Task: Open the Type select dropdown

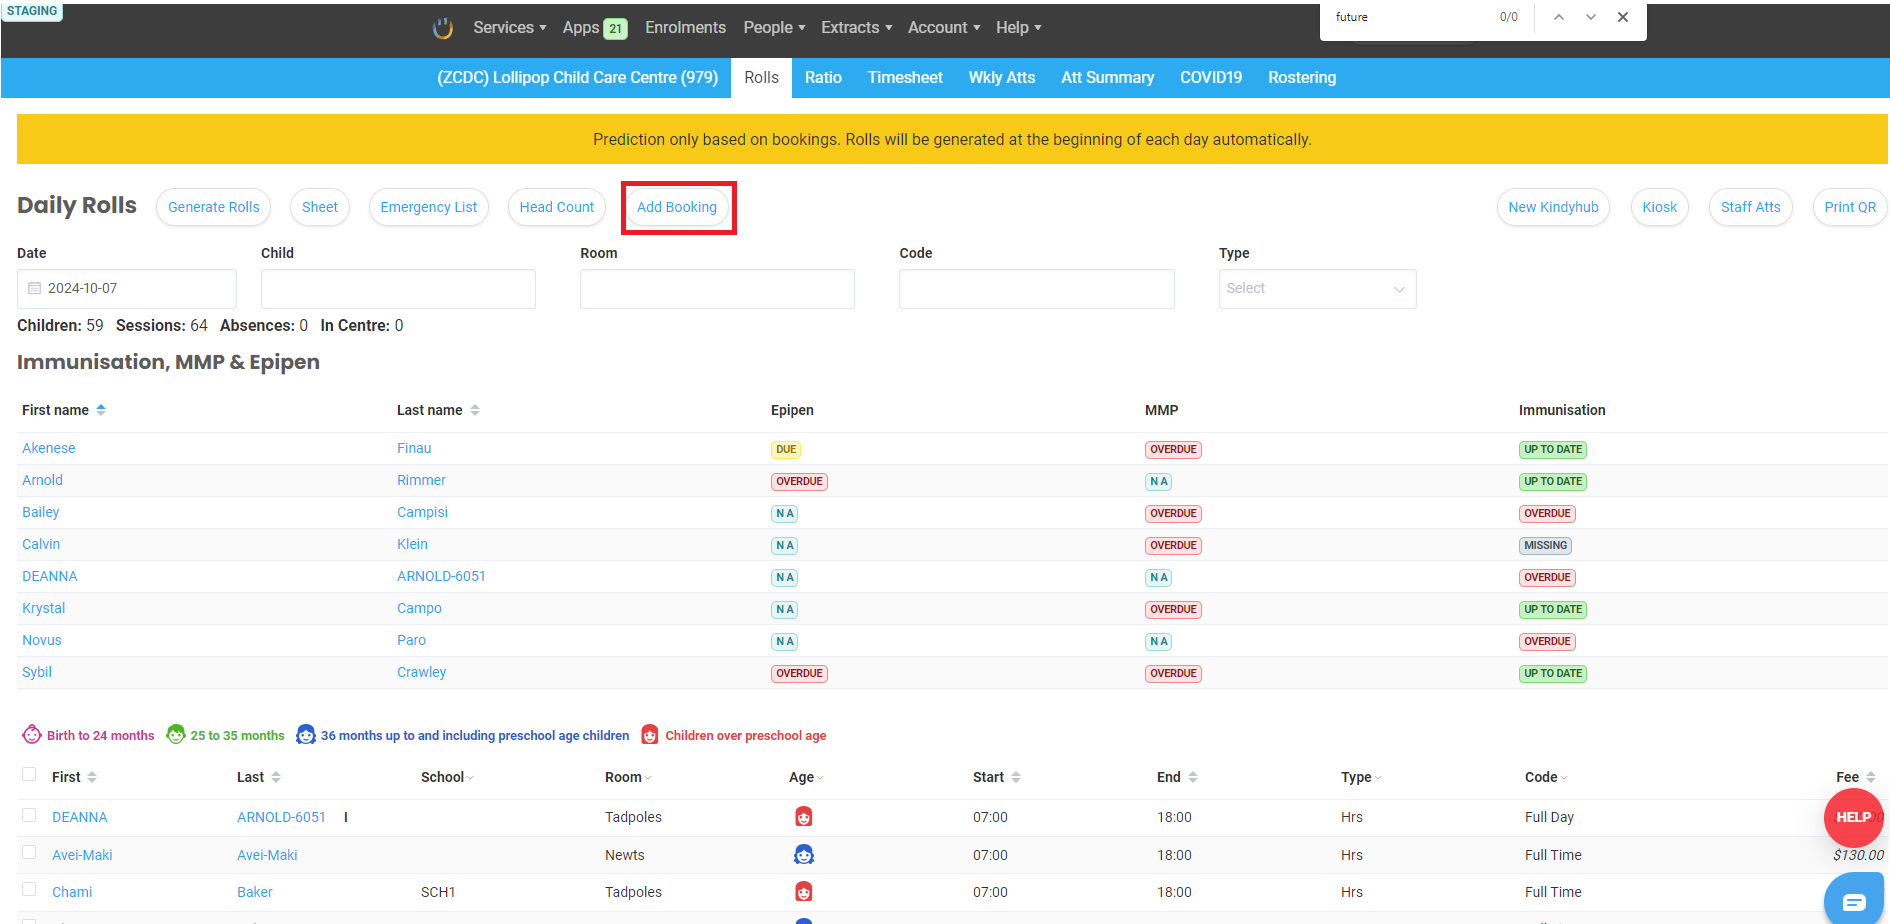Action: (1317, 289)
